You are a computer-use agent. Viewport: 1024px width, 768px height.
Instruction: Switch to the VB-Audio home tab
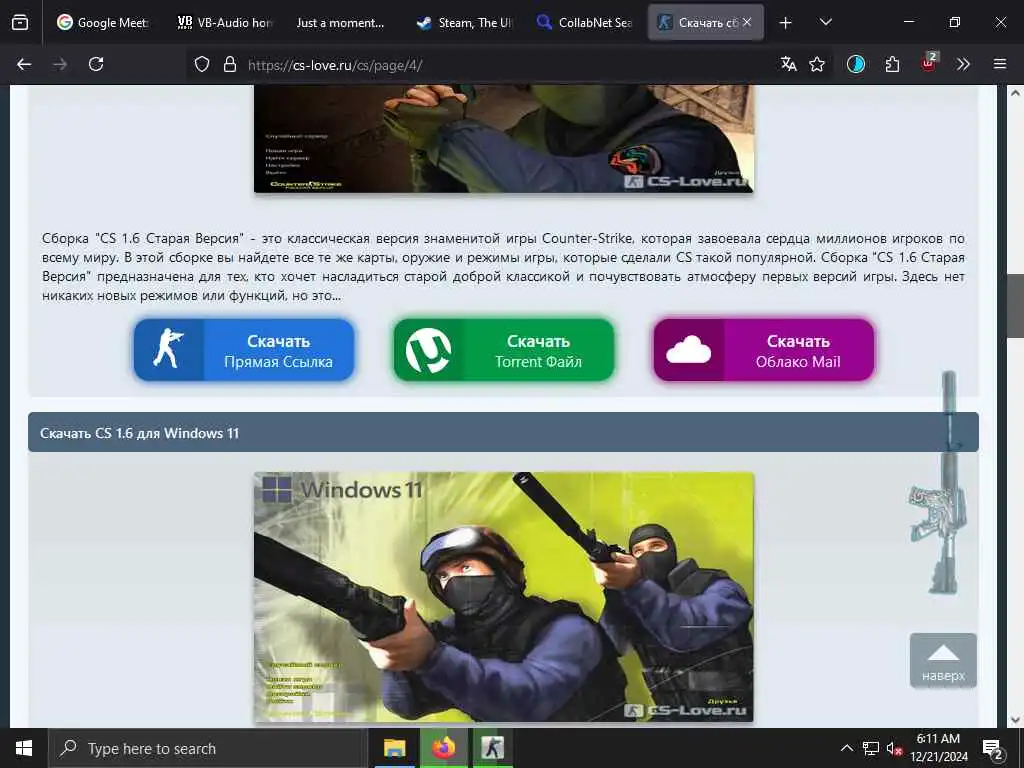click(x=224, y=22)
